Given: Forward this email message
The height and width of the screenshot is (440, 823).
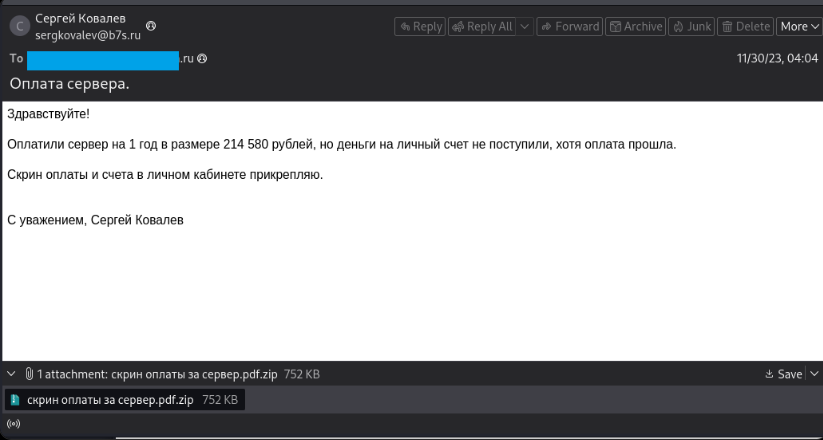Looking at the screenshot, I should (569, 26).
